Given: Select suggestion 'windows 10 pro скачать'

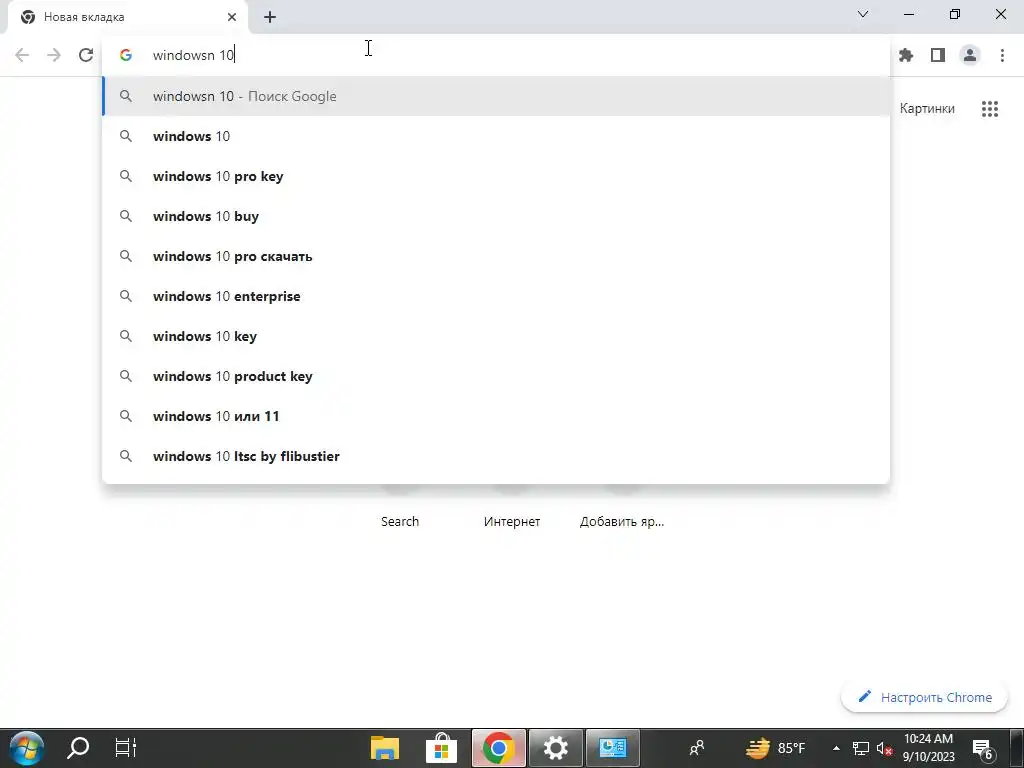Looking at the screenshot, I should 496,256.
